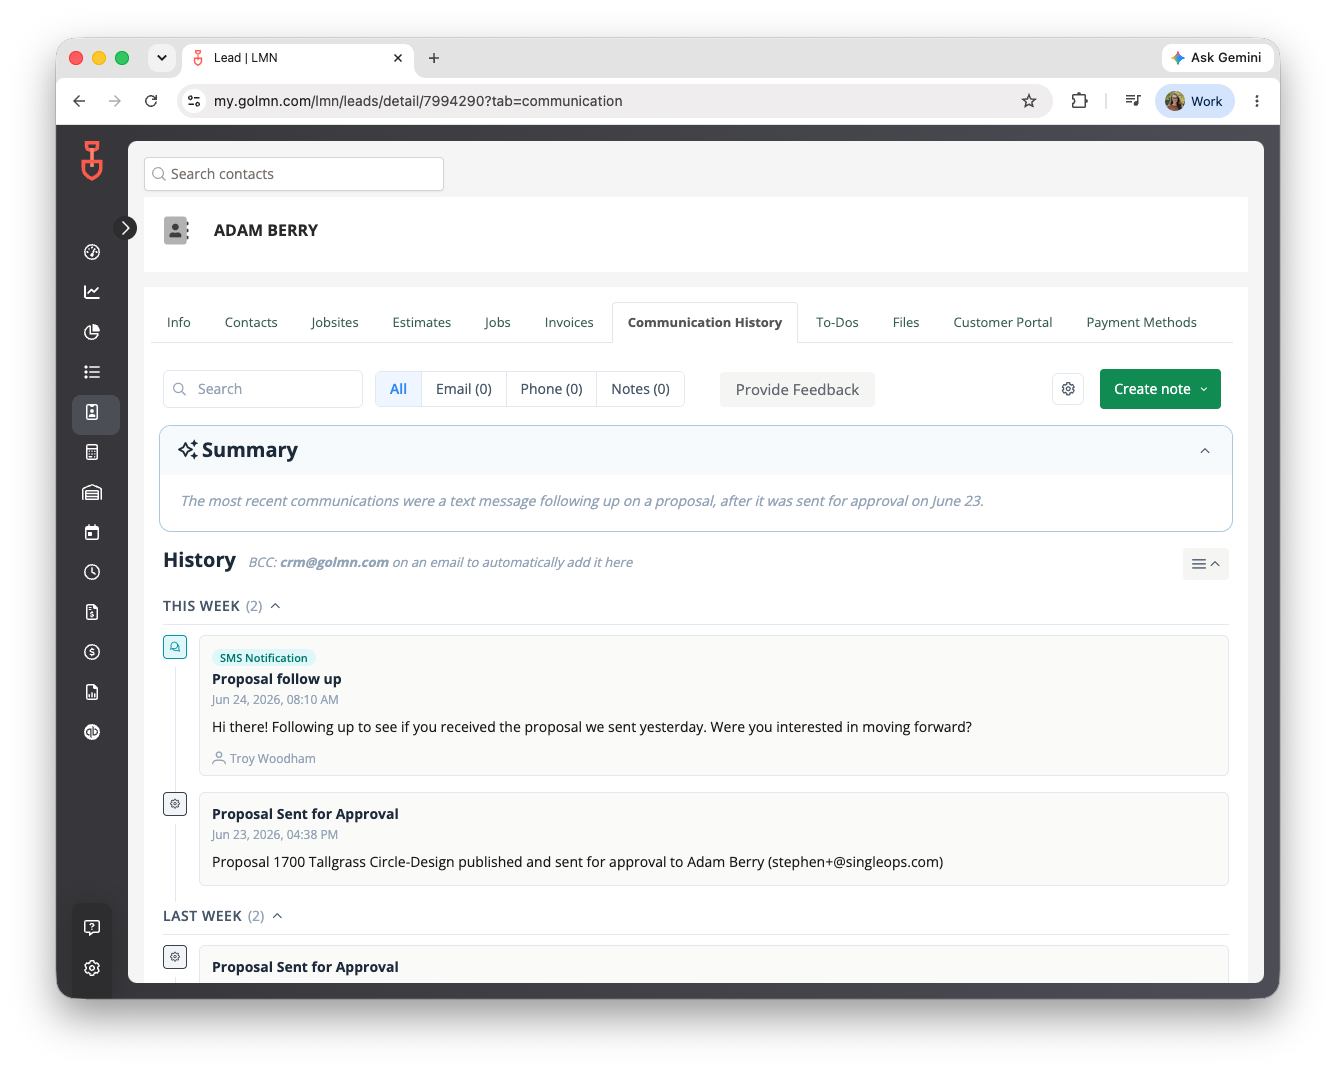This screenshot has height=1073, width=1336.
Task: Expand the sidebar with the arrow toggle
Action: pyautogui.click(x=125, y=228)
